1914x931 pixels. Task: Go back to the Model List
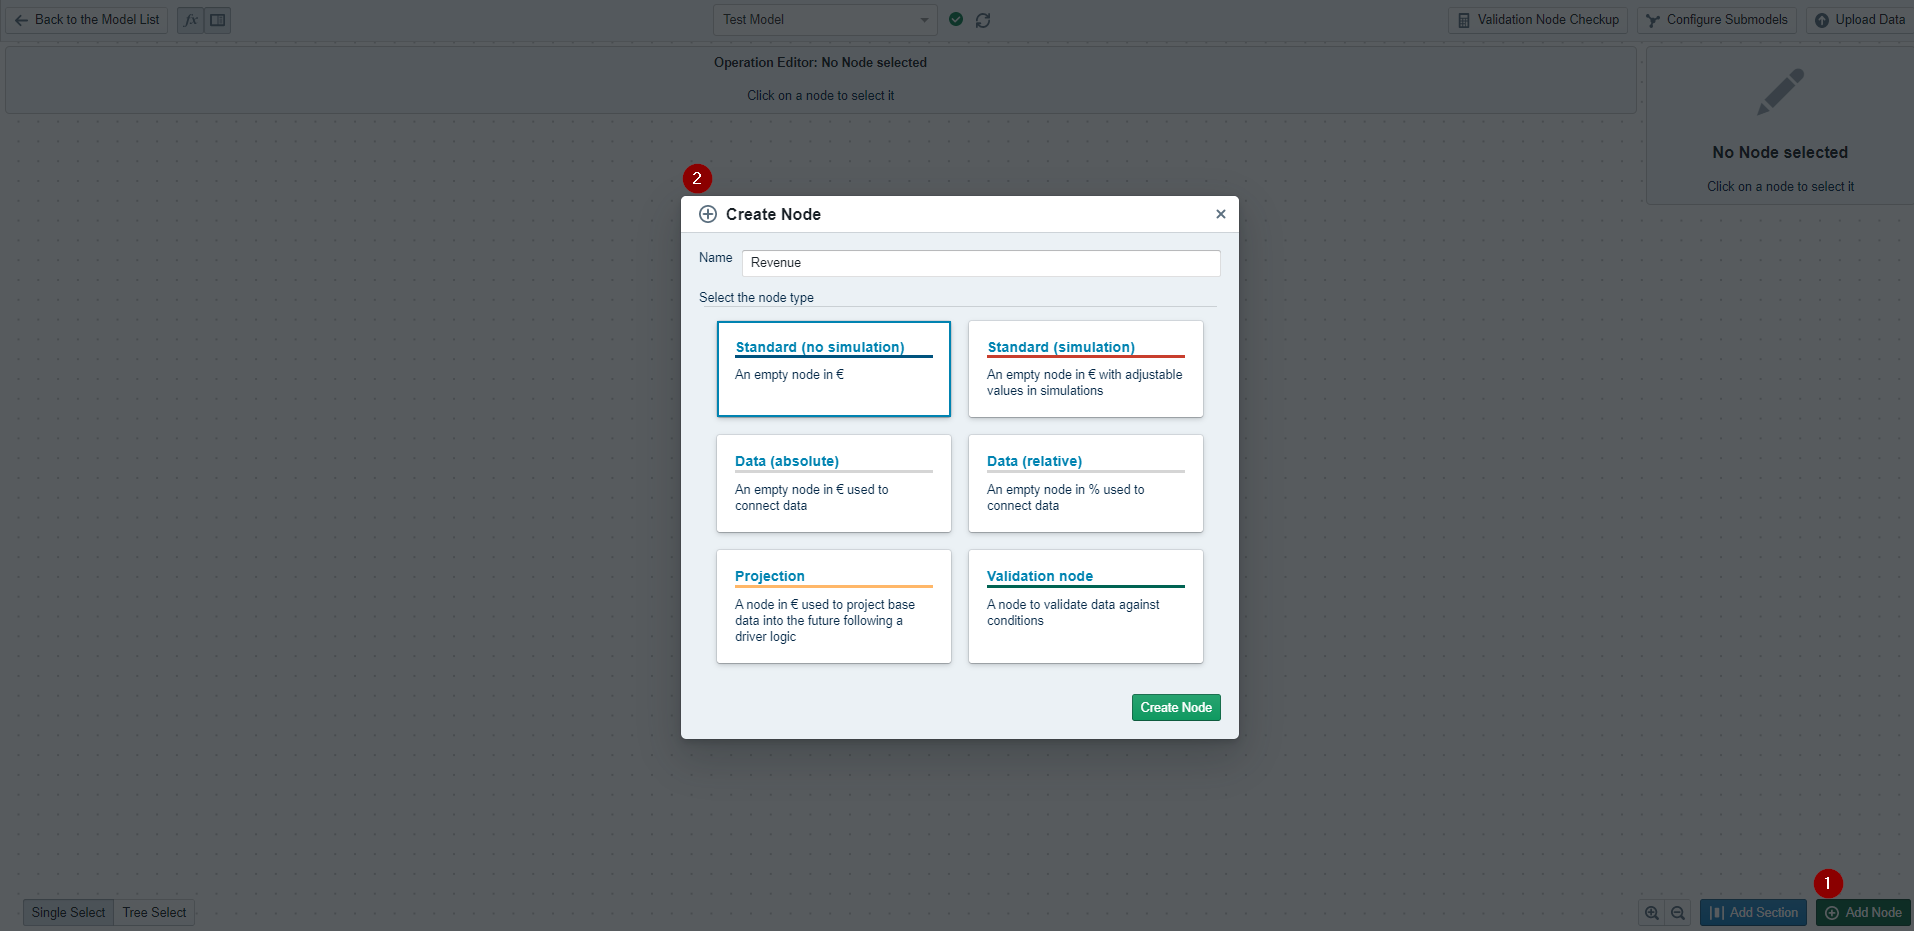click(x=87, y=20)
